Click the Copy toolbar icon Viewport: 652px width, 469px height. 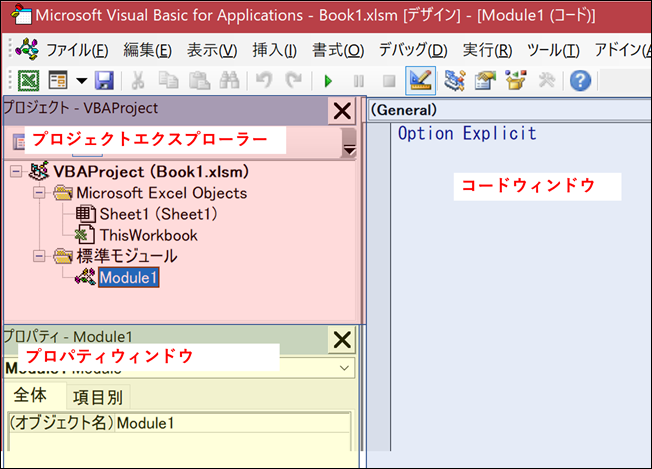click(x=168, y=80)
